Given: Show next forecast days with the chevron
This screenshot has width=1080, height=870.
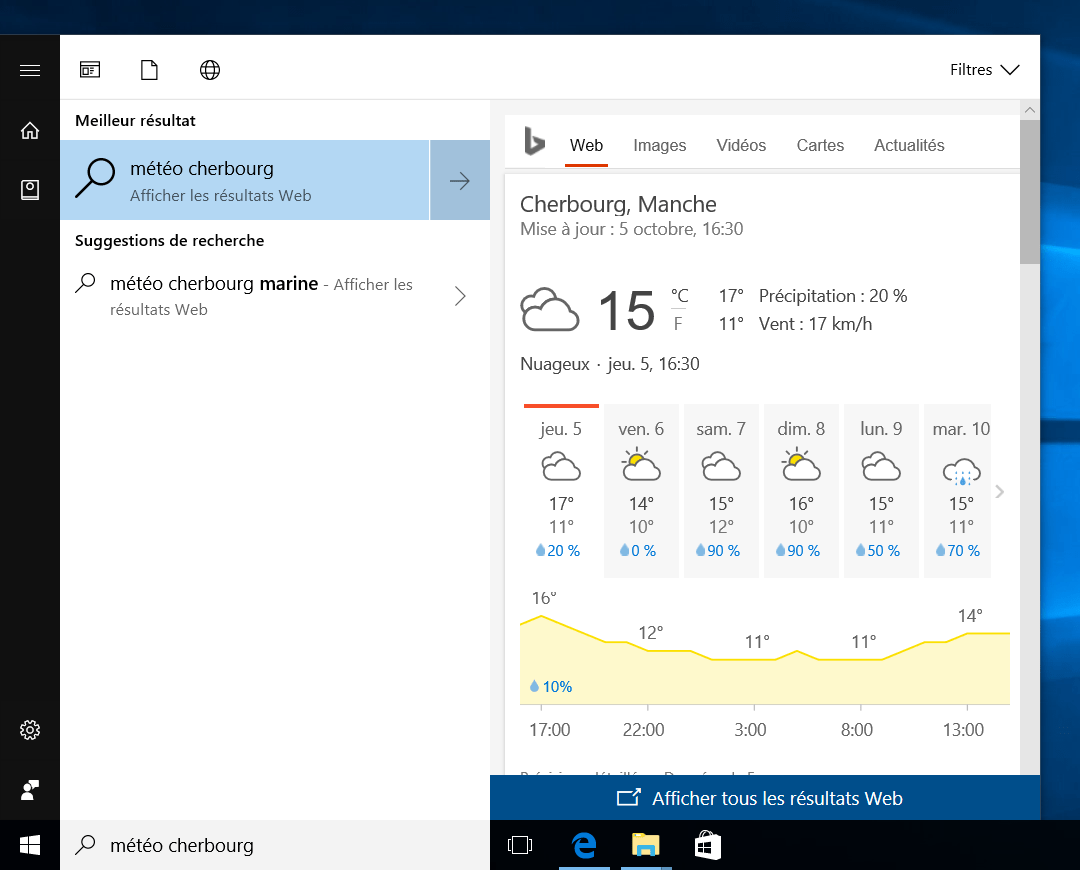Looking at the screenshot, I should 1000,492.
